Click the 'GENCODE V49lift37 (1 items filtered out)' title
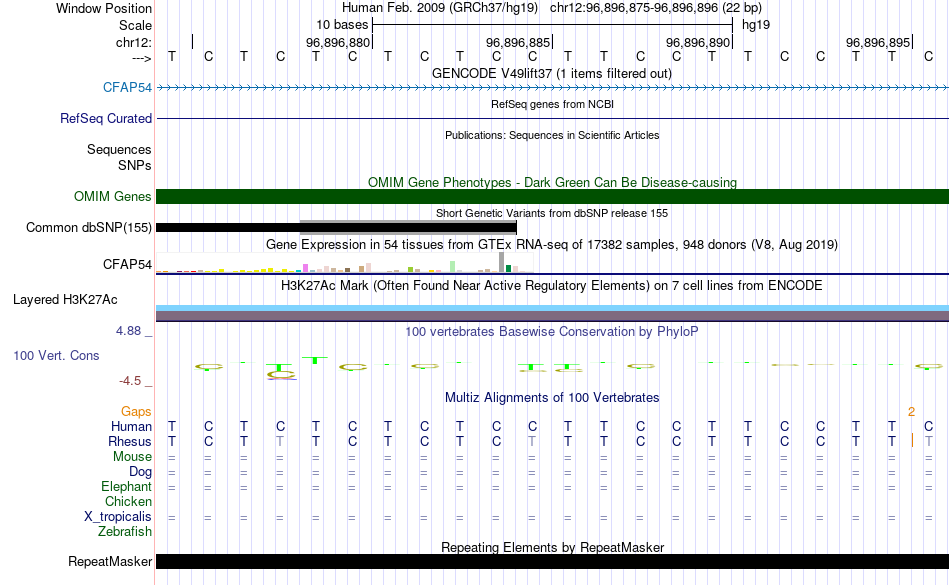 tap(552, 73)
